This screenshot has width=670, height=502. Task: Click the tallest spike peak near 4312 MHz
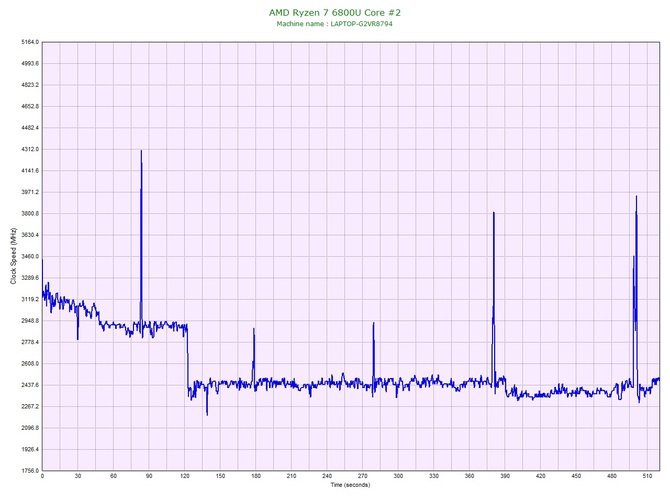coord(141,151)
